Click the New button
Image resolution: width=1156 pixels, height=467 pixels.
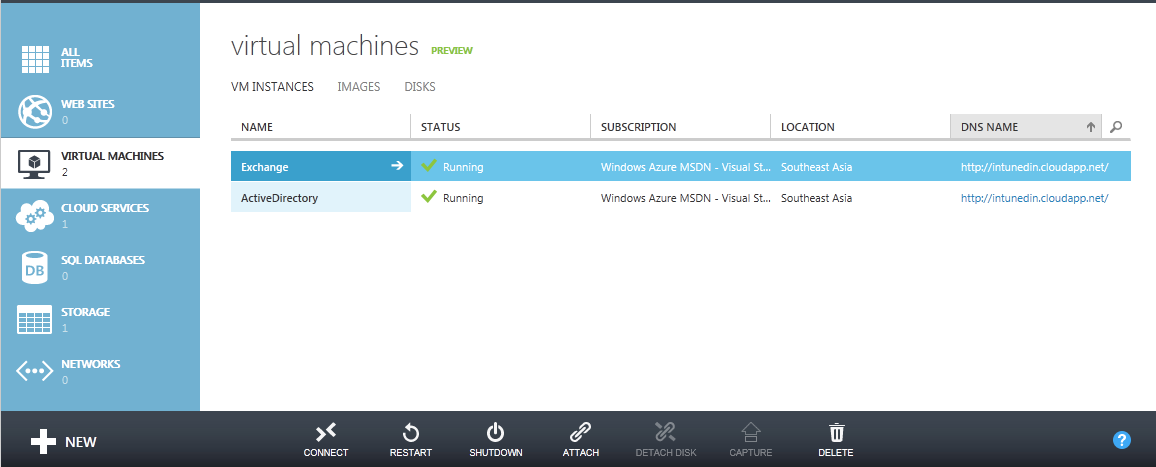[64, 441]
